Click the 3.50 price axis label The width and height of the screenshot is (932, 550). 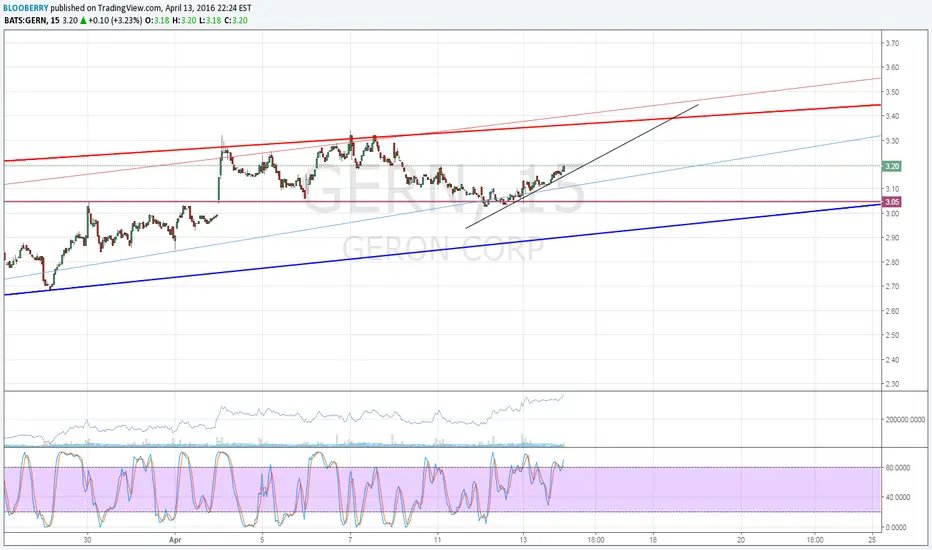[892, 92]
